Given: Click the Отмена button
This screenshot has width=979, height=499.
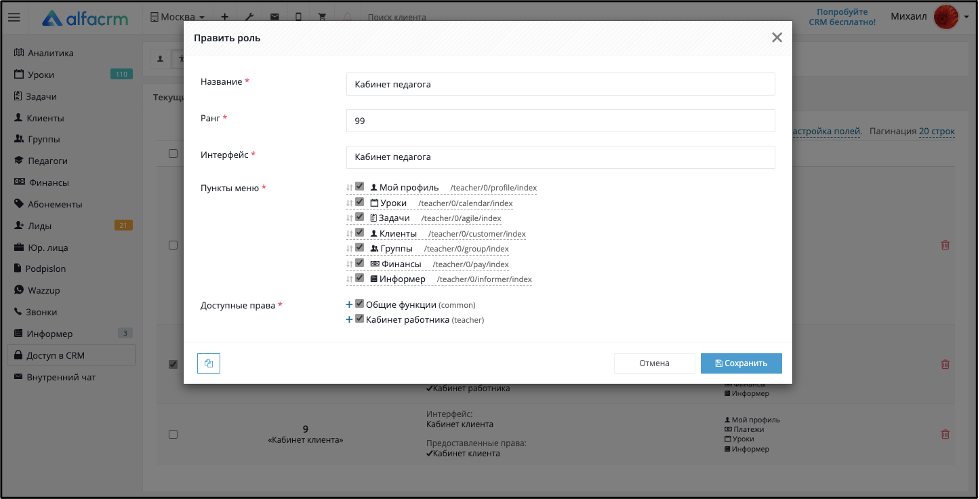Looking at the screenshot, I should 654,363.
